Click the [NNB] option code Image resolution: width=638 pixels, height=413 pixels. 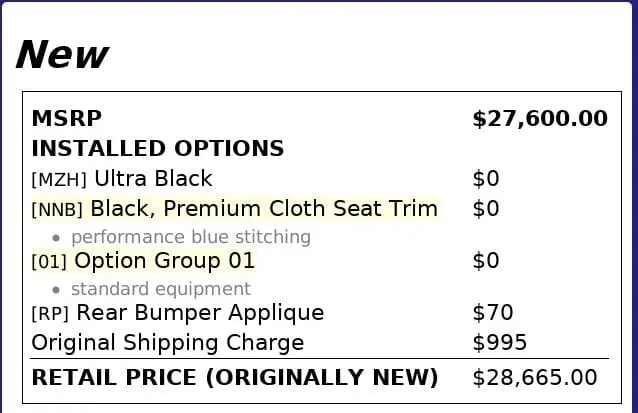[59, 210]
